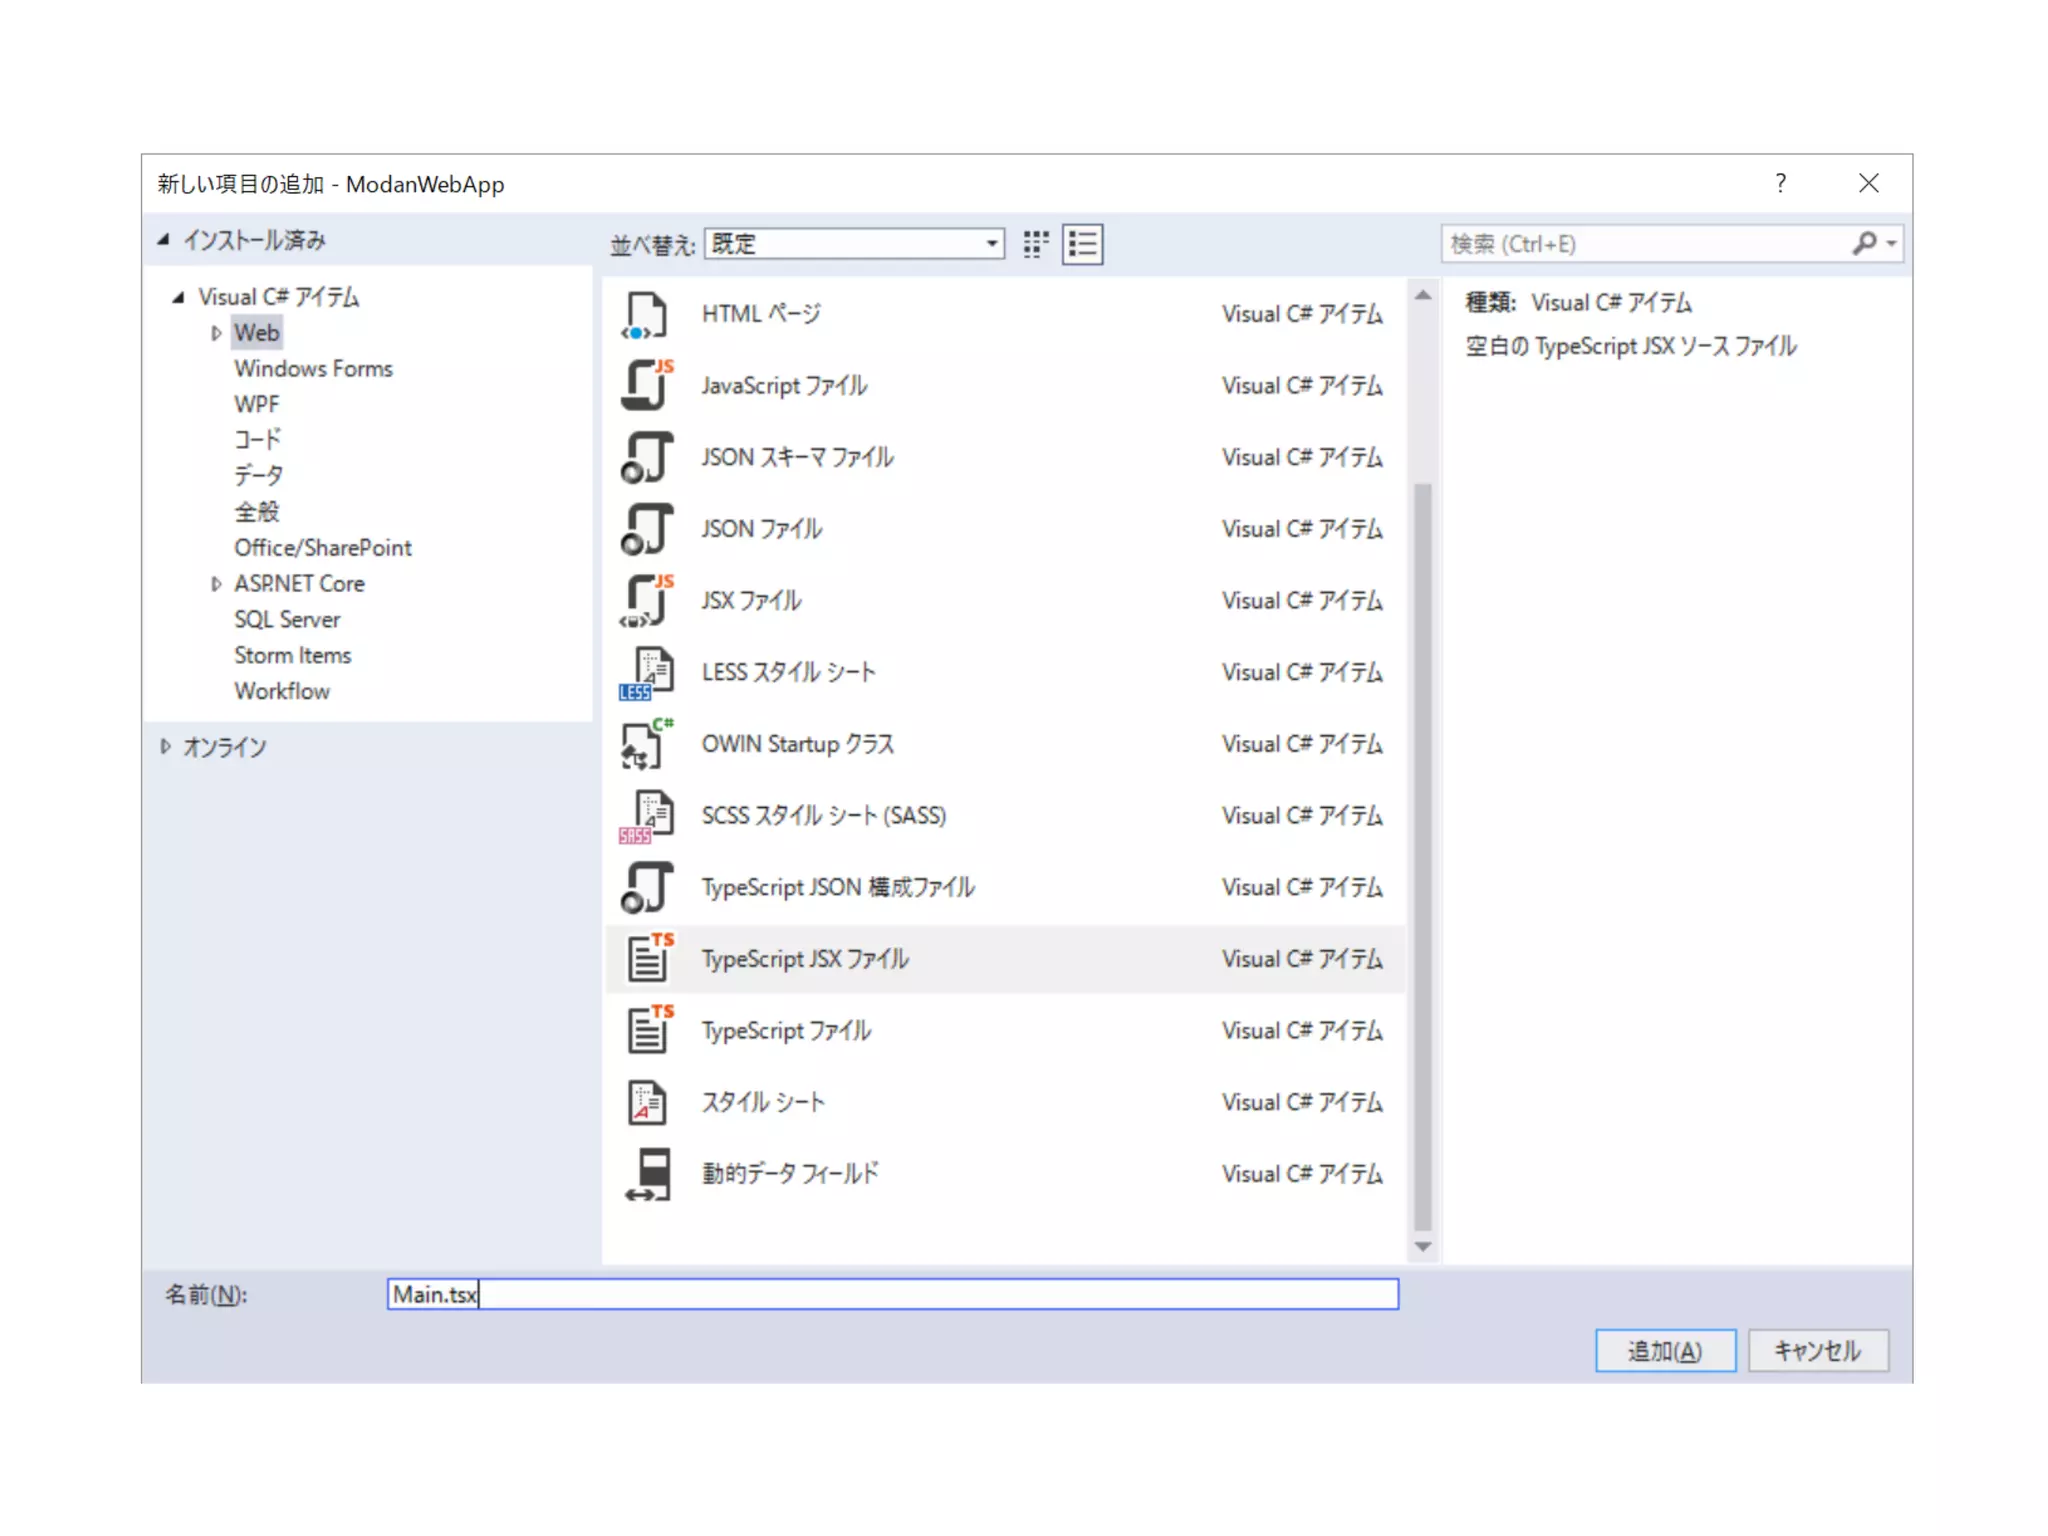Select SQL Server category
2048x1536 pixels.
(x=287, y=620)
